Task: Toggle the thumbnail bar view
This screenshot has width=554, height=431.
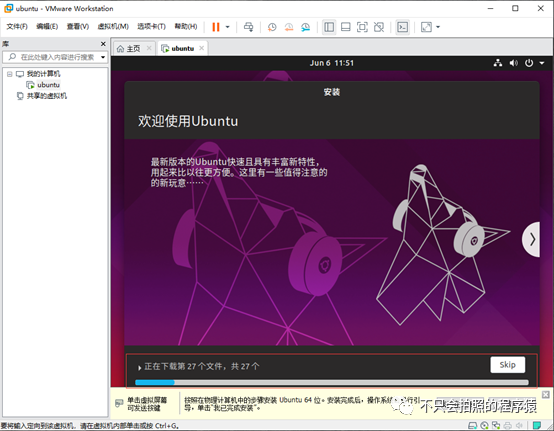Action: click(346, 27)
